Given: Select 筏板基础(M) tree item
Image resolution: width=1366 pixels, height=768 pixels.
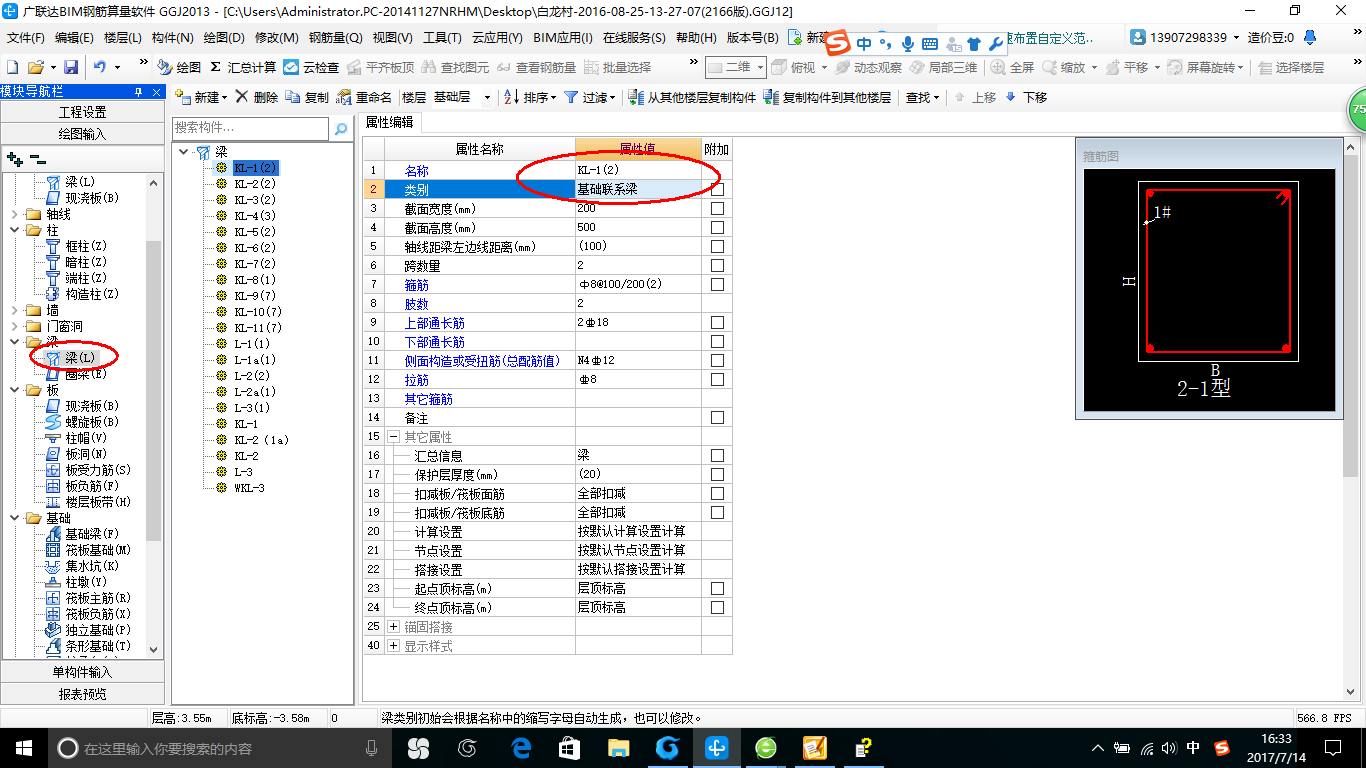Looking at the screenshot, I should [x=98, y=550].
